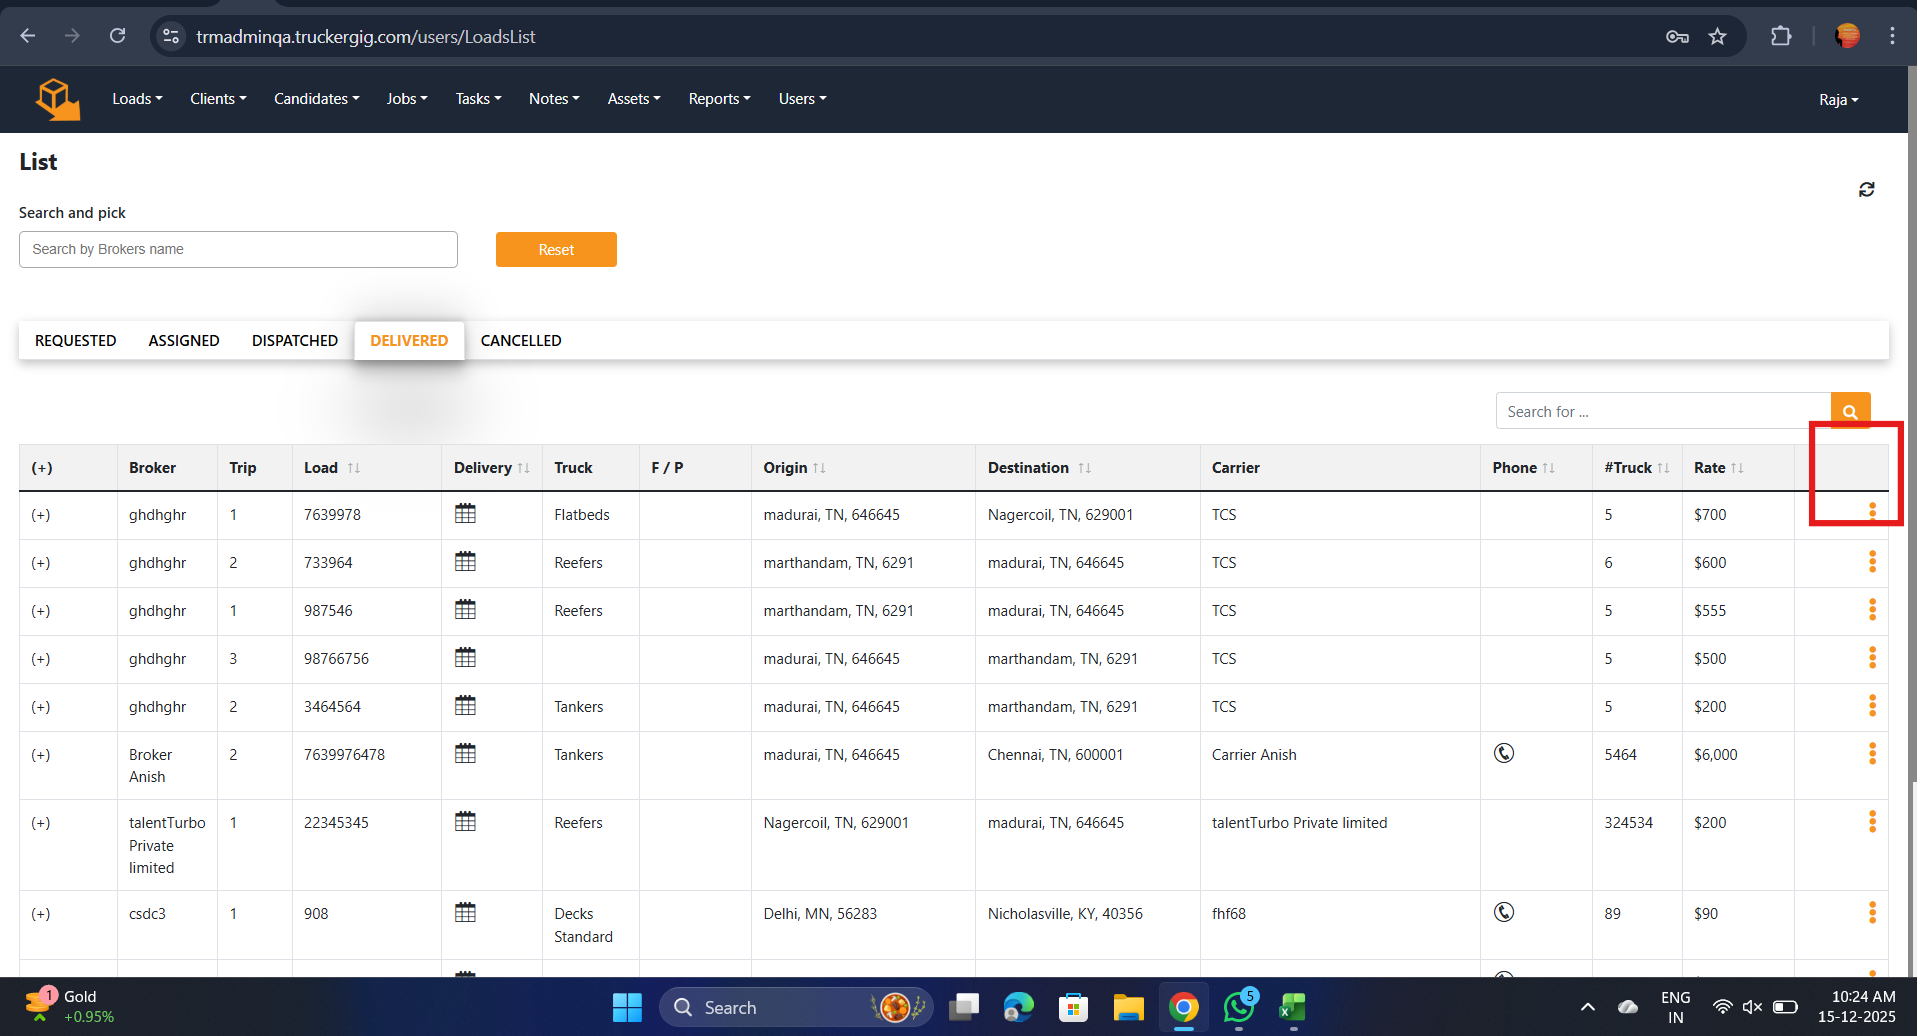Image resolution: width=1917 pixels, height=1036 pixels.
Task: Switch to the CANCELLED tab
Action: pyautogui.click(x=521, y=341)
